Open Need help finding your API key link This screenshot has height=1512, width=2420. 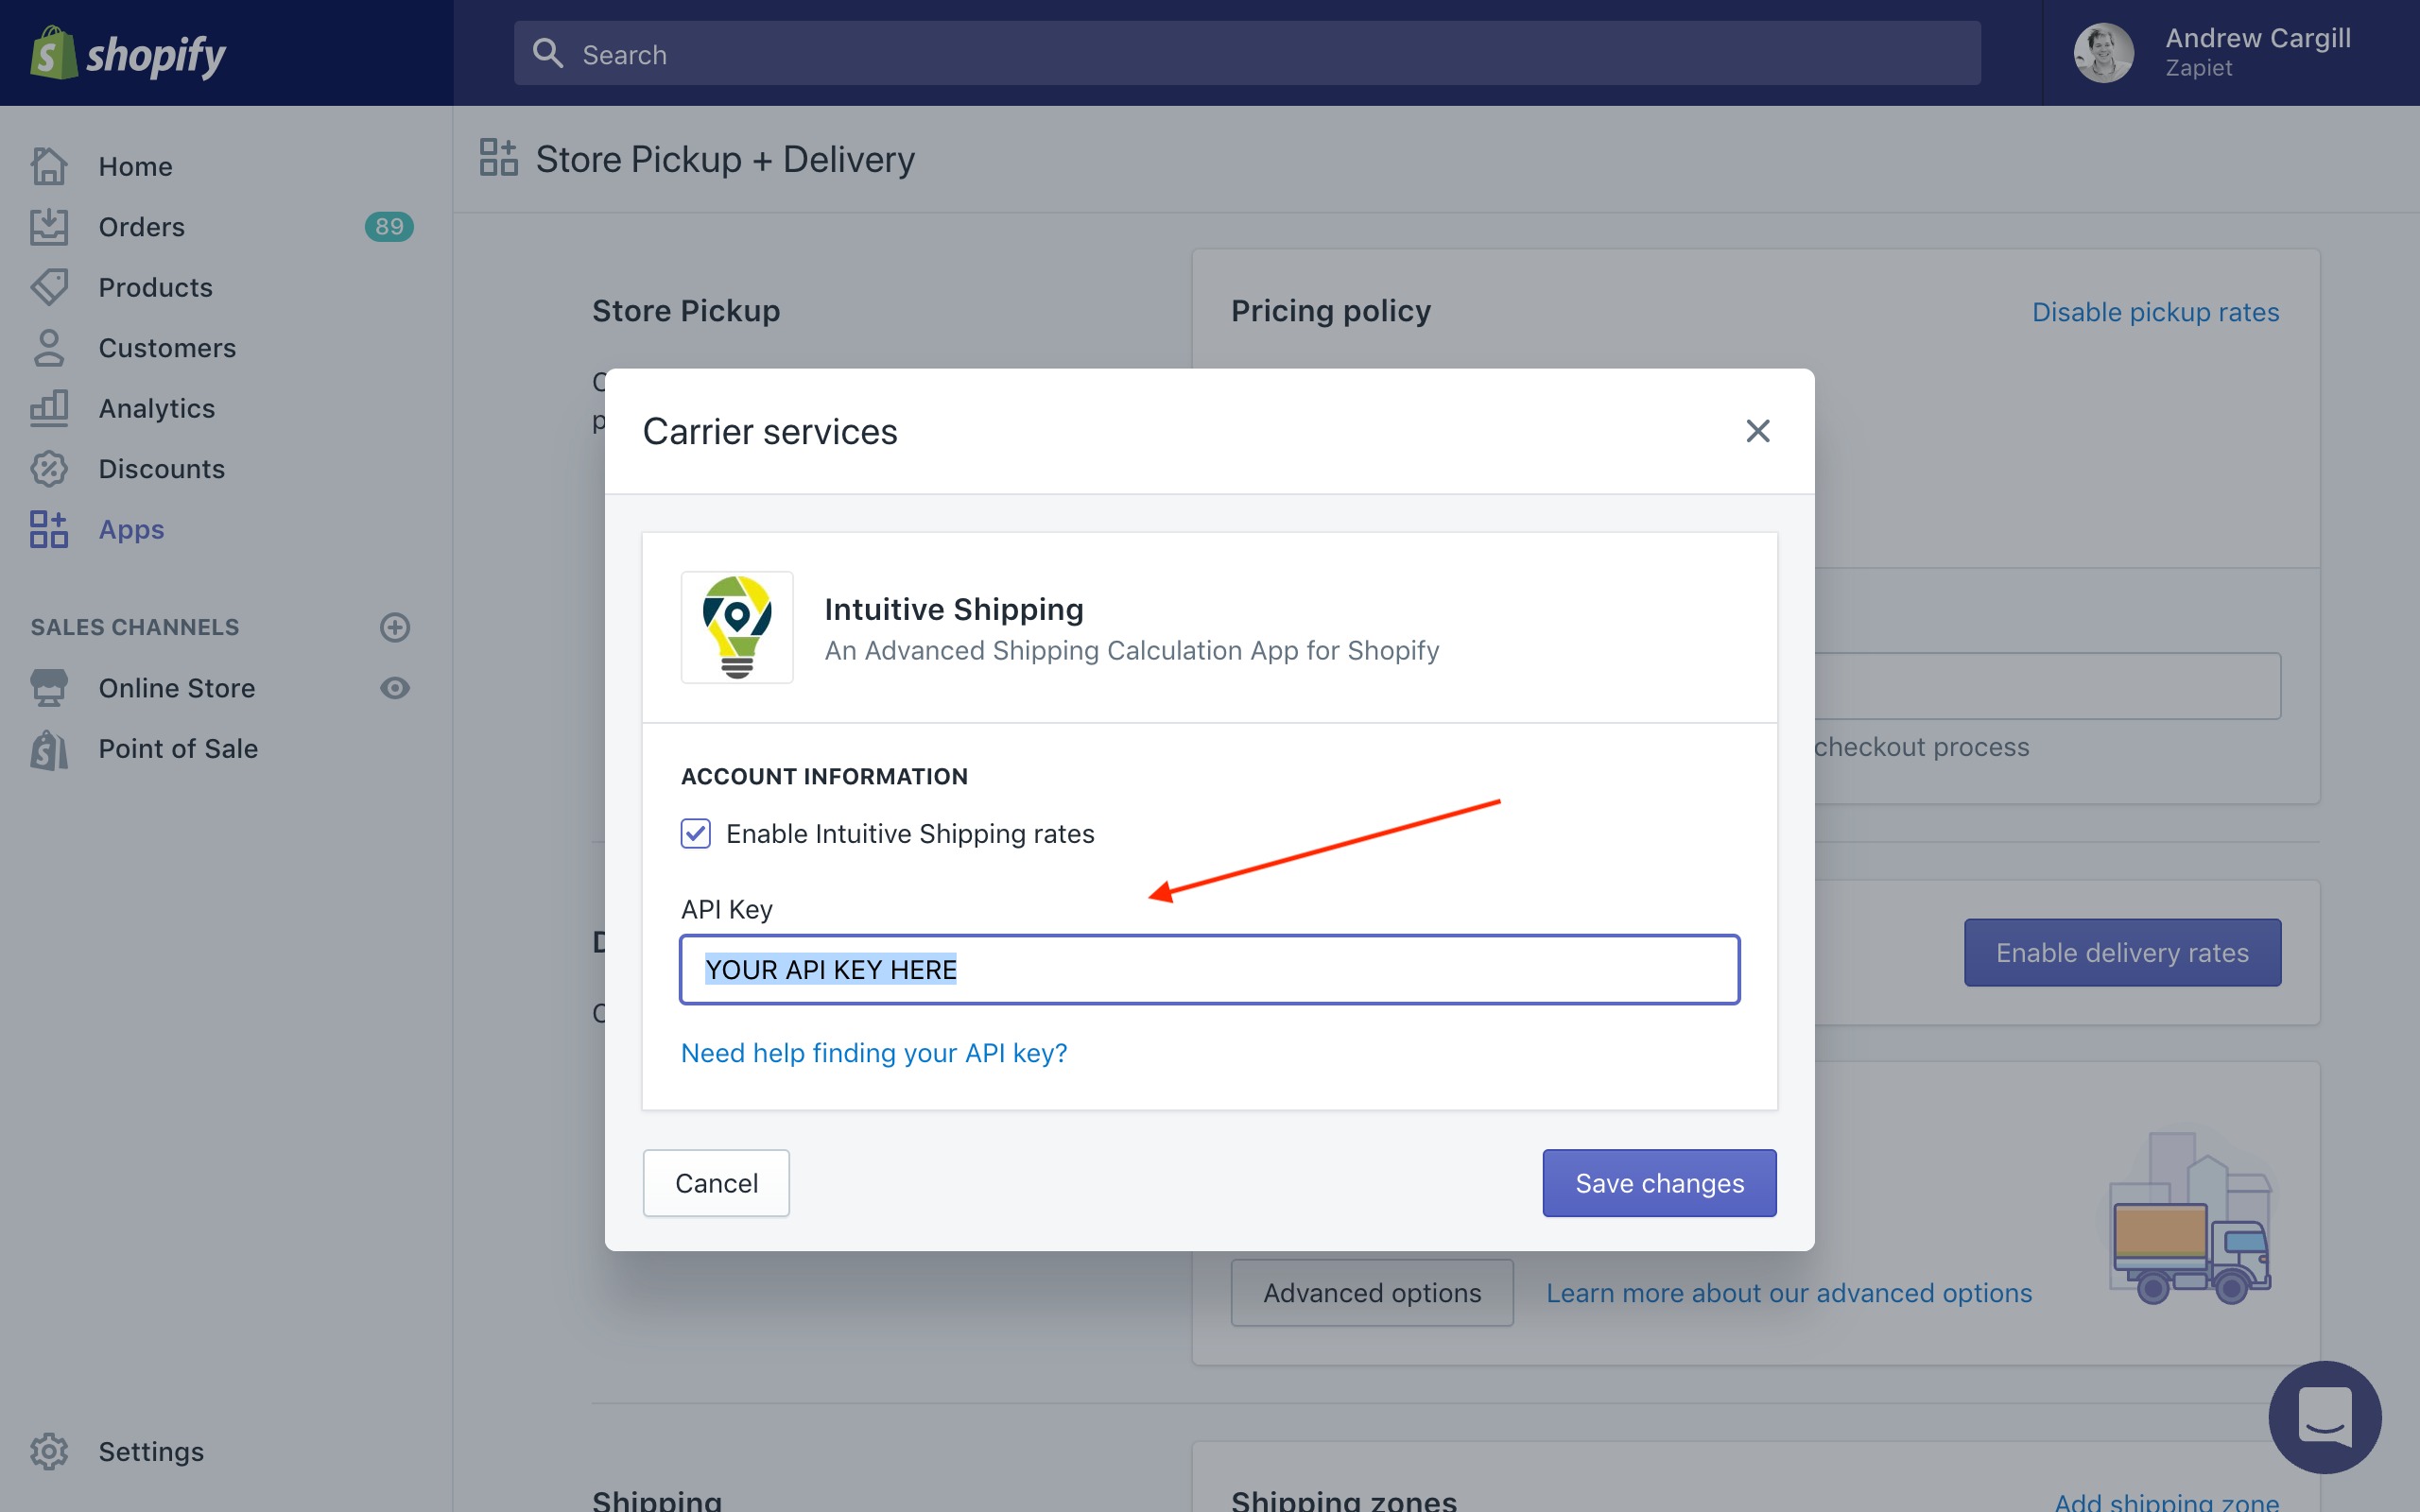pos(874,1053)
